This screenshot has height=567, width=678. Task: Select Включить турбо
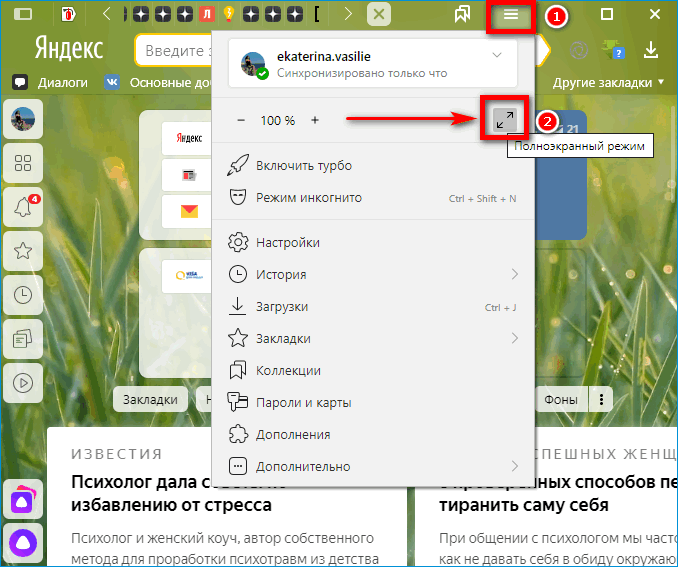click(373, 166)
